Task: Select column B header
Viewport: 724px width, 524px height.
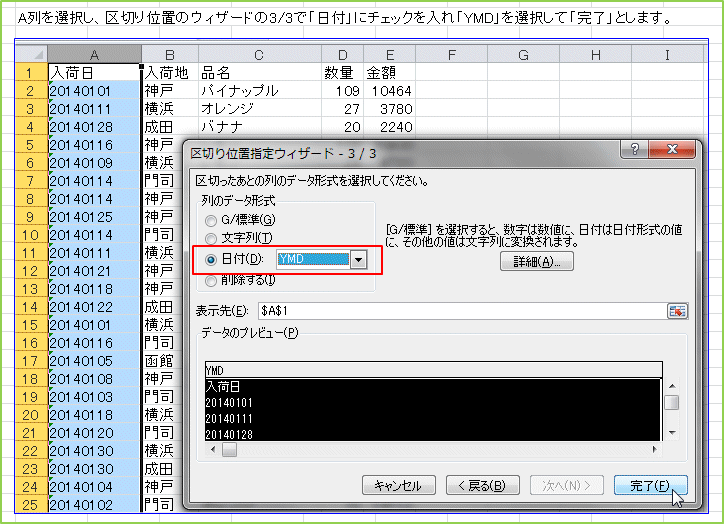Action: [170, 54]
